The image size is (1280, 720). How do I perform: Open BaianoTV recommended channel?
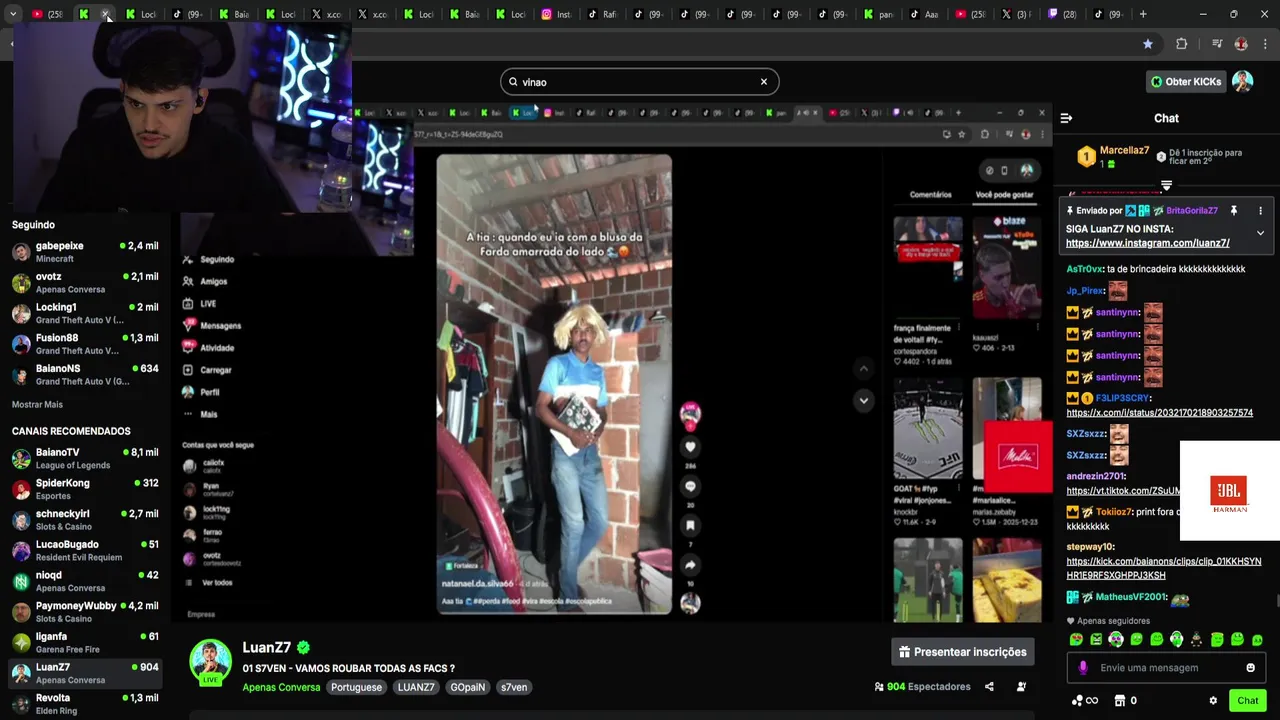coord(85,459)
